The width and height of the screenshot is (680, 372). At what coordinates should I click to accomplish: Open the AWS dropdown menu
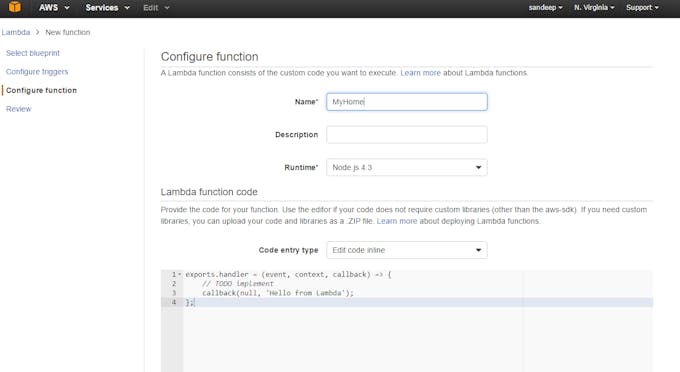(54, 7)
